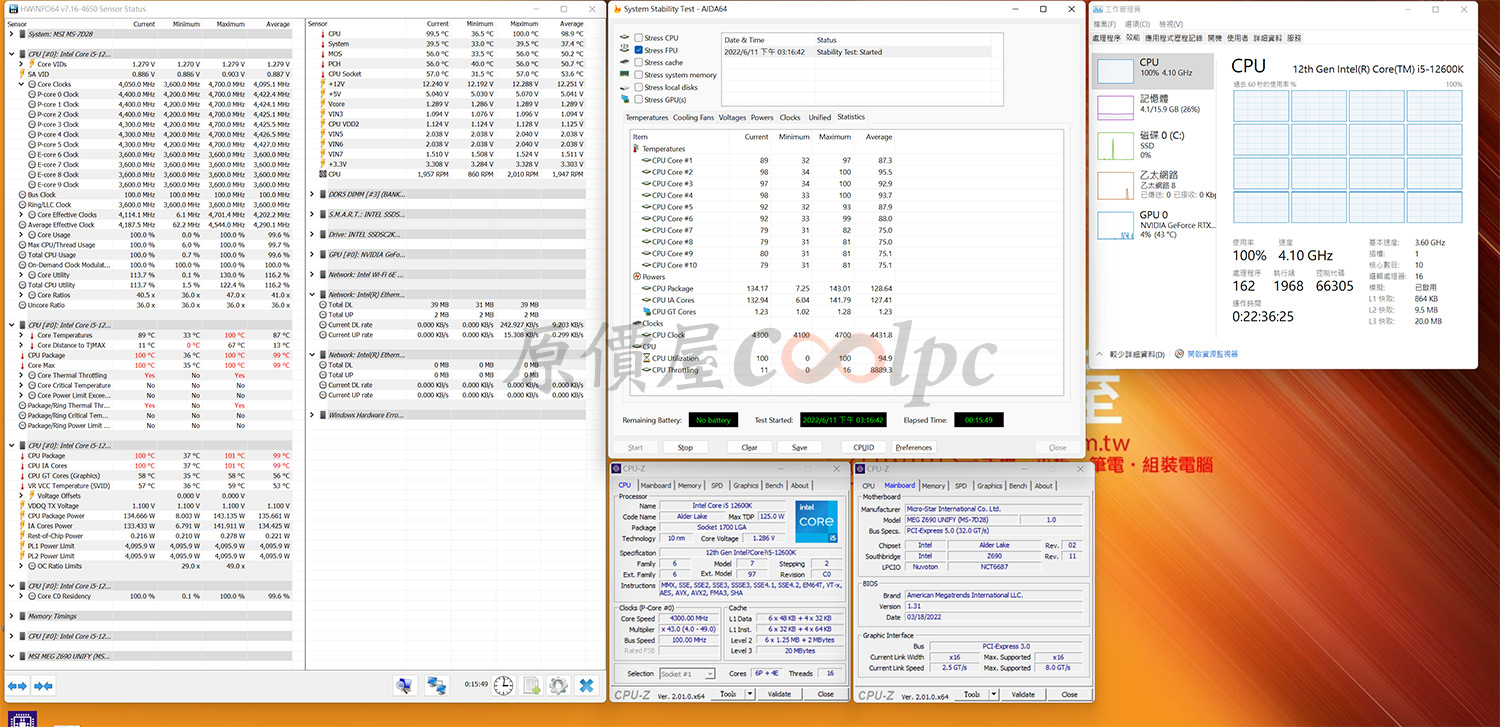Click Task Manager title bar icon
The width and height of the screenshot is (1500, 727).
point(1099,8)
